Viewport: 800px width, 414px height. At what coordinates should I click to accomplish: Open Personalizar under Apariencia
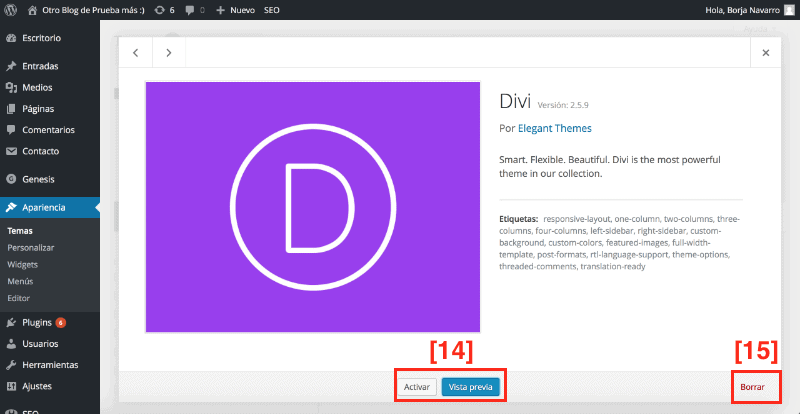pos(31,248)
